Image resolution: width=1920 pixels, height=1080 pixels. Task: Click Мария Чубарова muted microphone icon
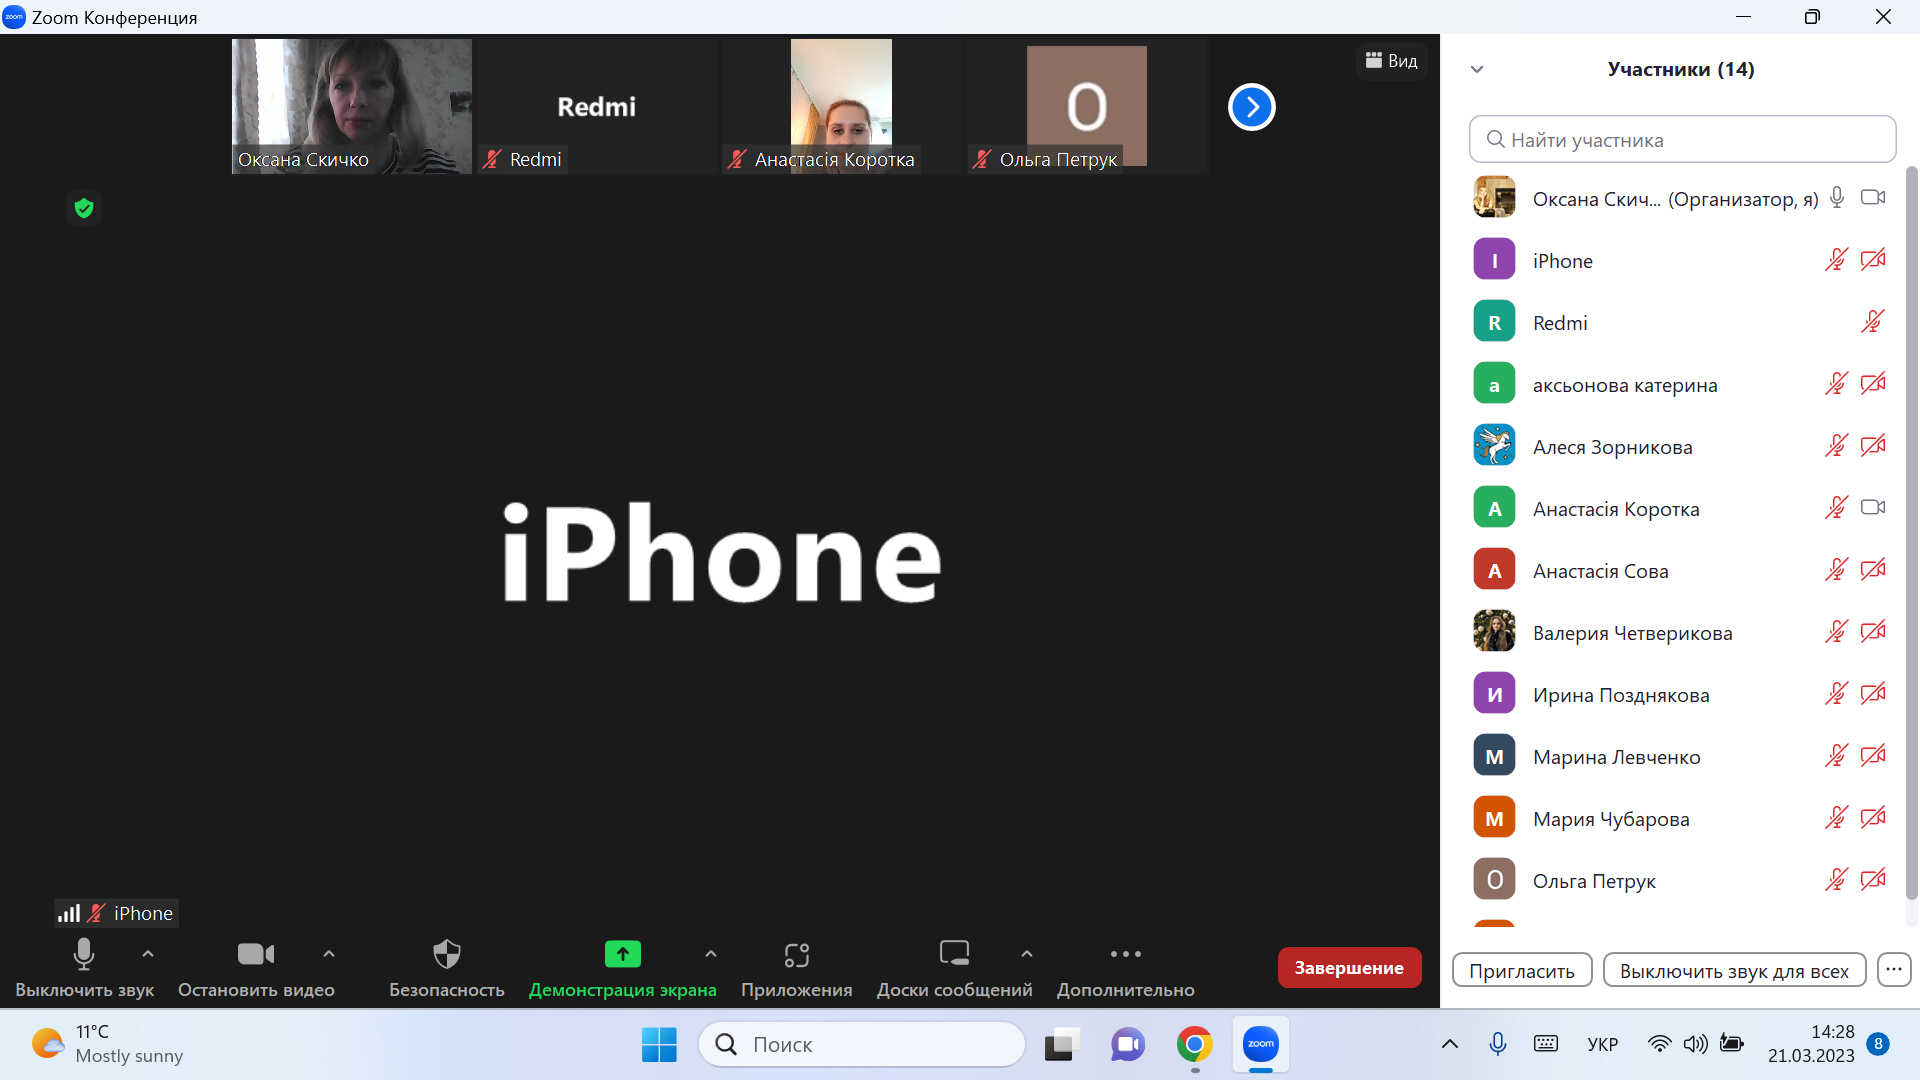click(1837, 818)
